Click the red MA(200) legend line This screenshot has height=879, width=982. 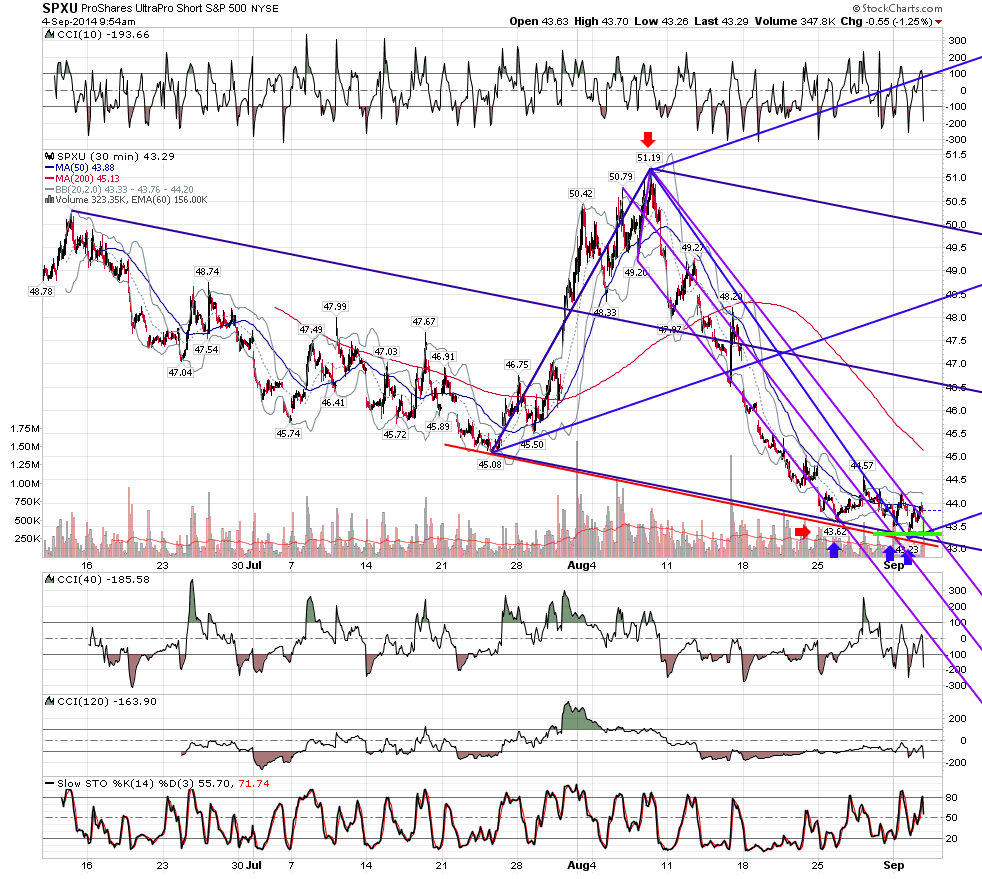[49, 179]
